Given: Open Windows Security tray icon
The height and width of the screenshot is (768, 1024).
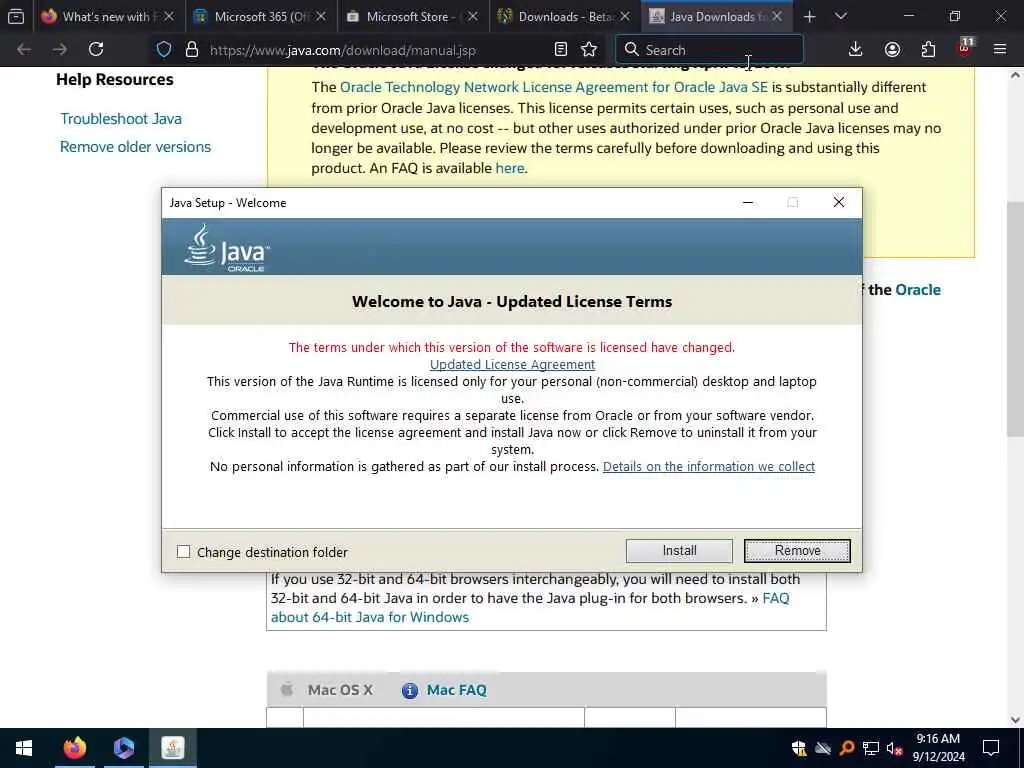Looking at the screenshot, I should tap(799, 748).
